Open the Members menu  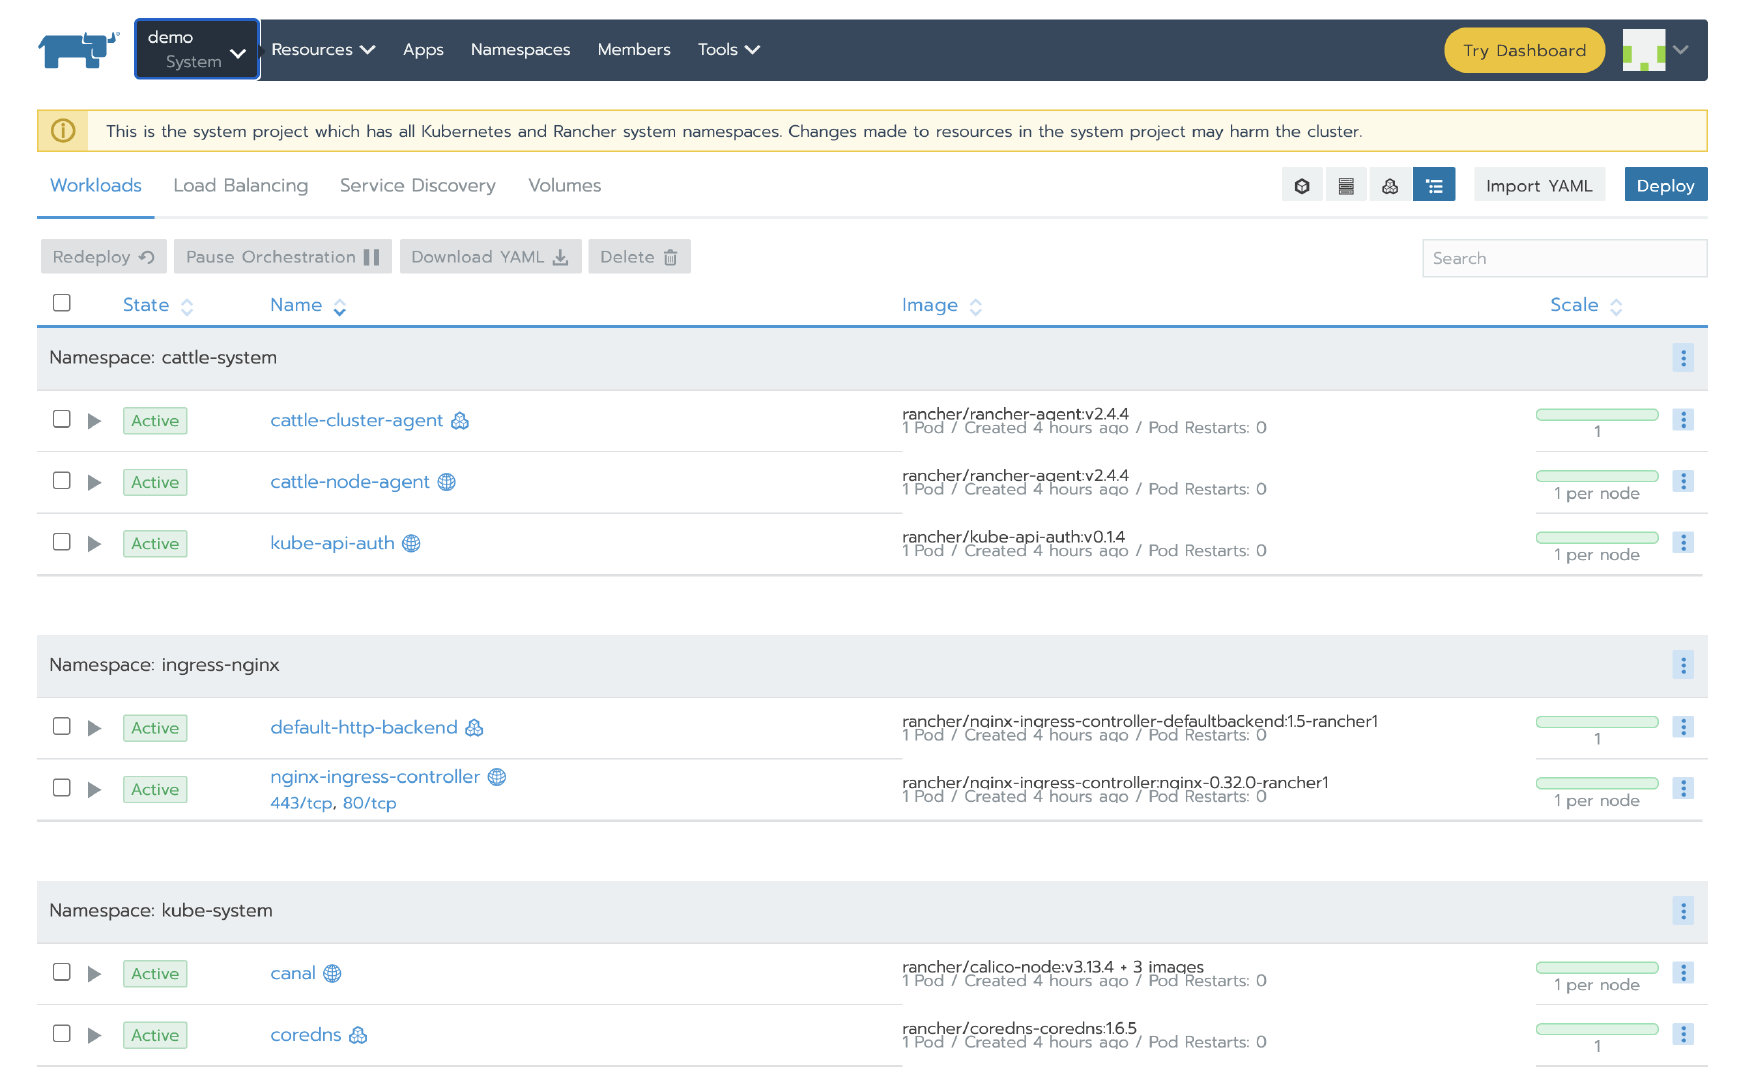(x=634, y=49)
